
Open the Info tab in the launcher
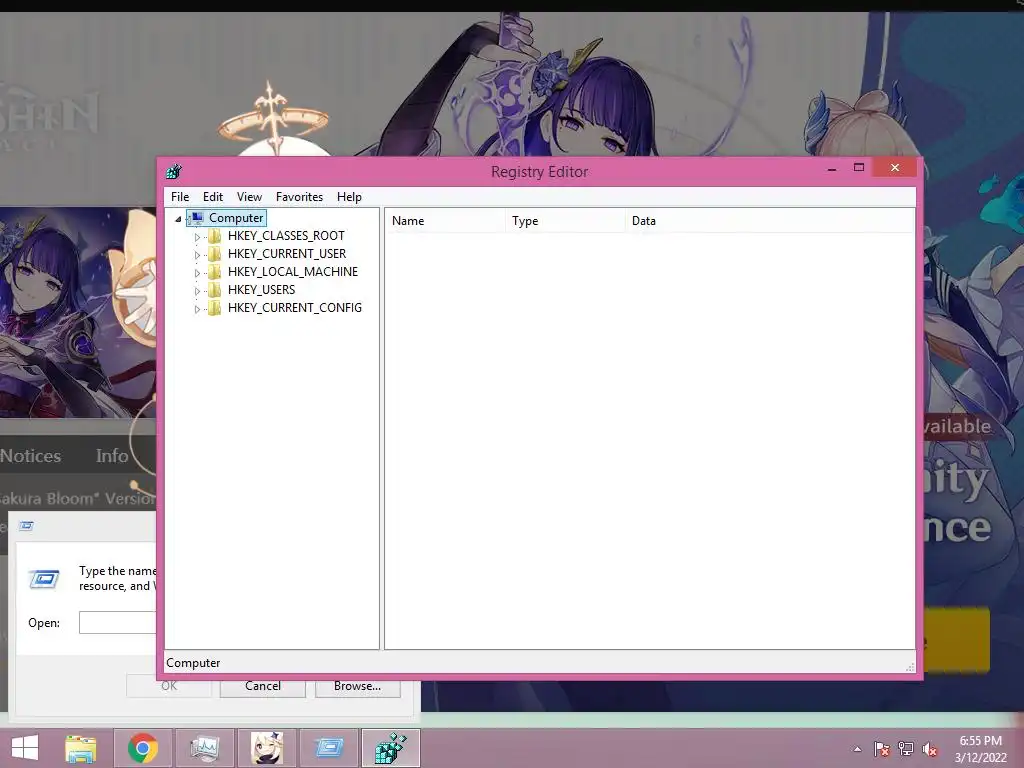(112, 456)
